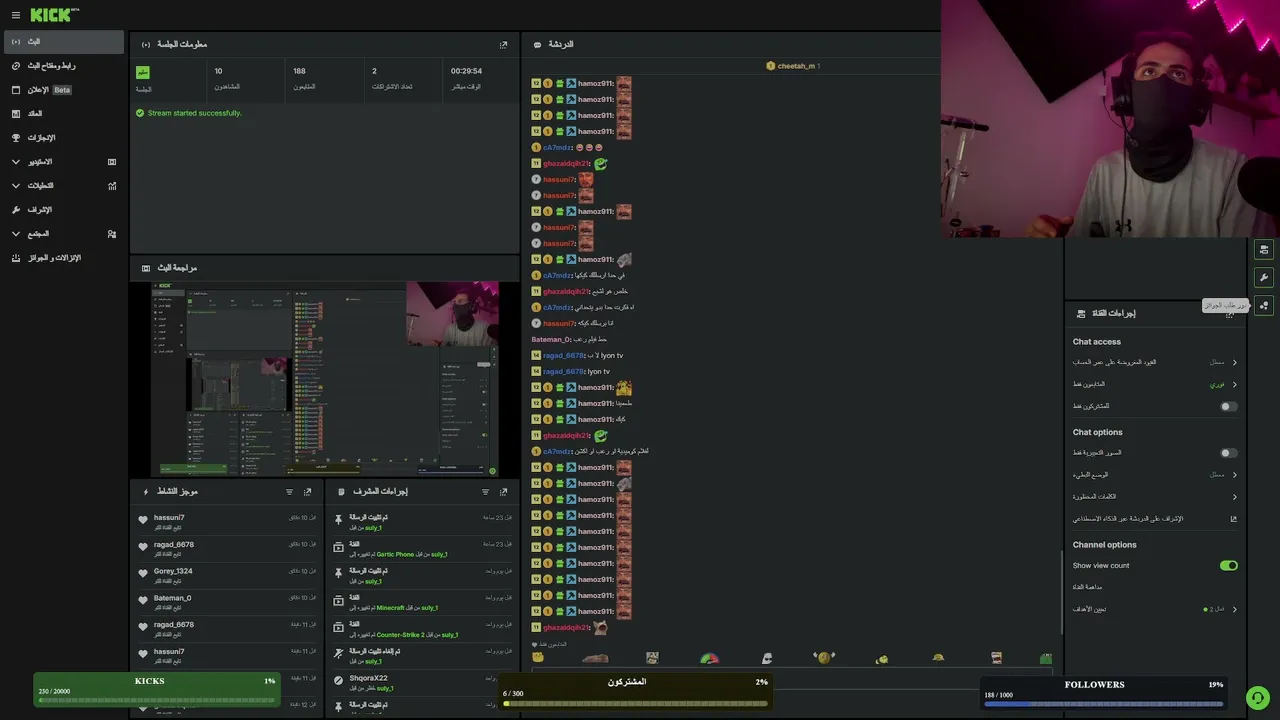The image size is (1280, 720).
Task: Click the webcam overlay video
Action: pyautogui.click(x=1110, y=119)
